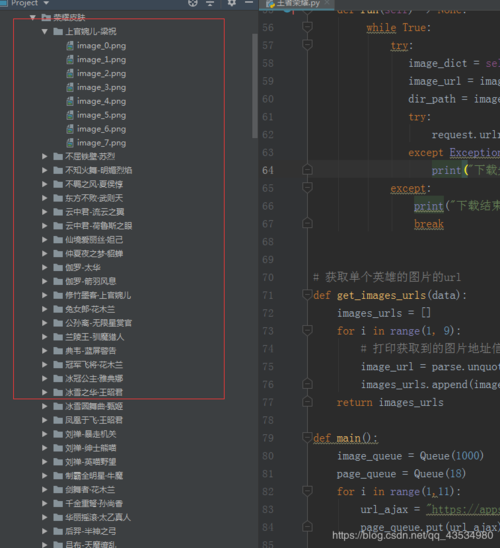Image resolution: width=500 pixels, height=548 pixels.
Task: Select the 王者荣耀.py editor tab
Action: 298,3
